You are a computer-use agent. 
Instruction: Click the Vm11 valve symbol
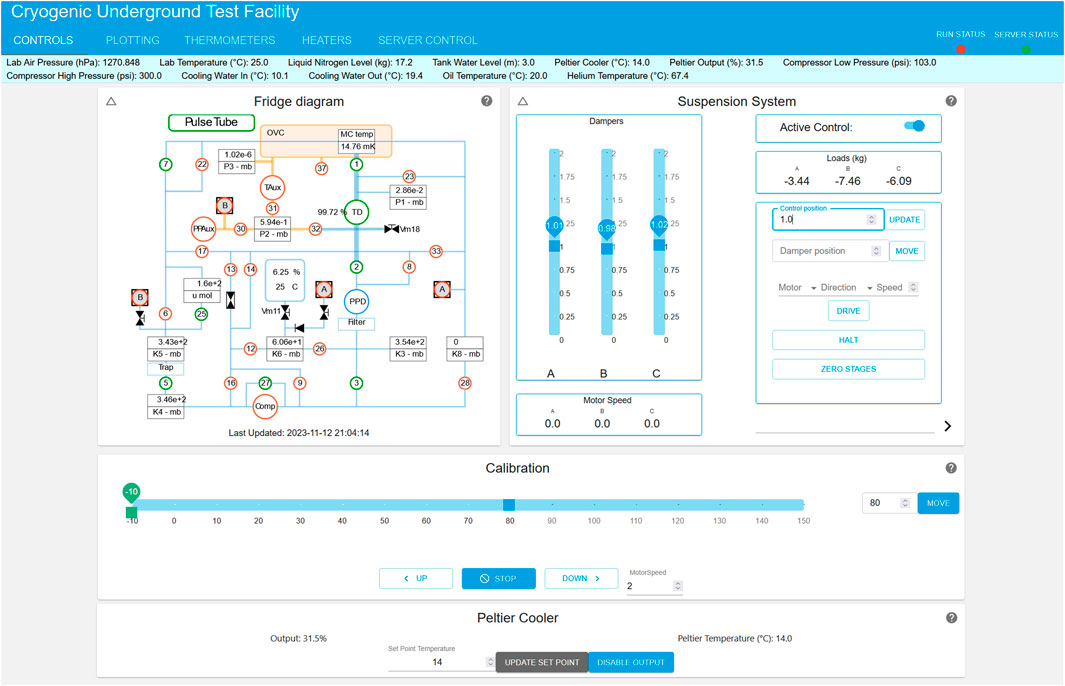coord(285,312)
